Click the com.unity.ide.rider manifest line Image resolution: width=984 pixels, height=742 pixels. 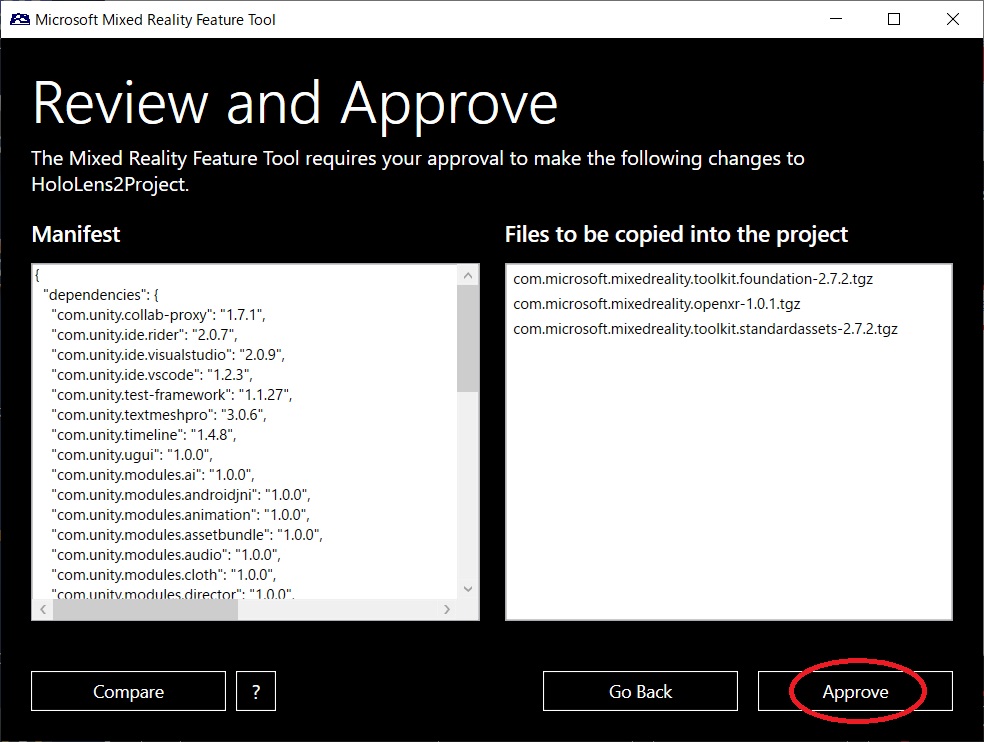pos(144,335)
